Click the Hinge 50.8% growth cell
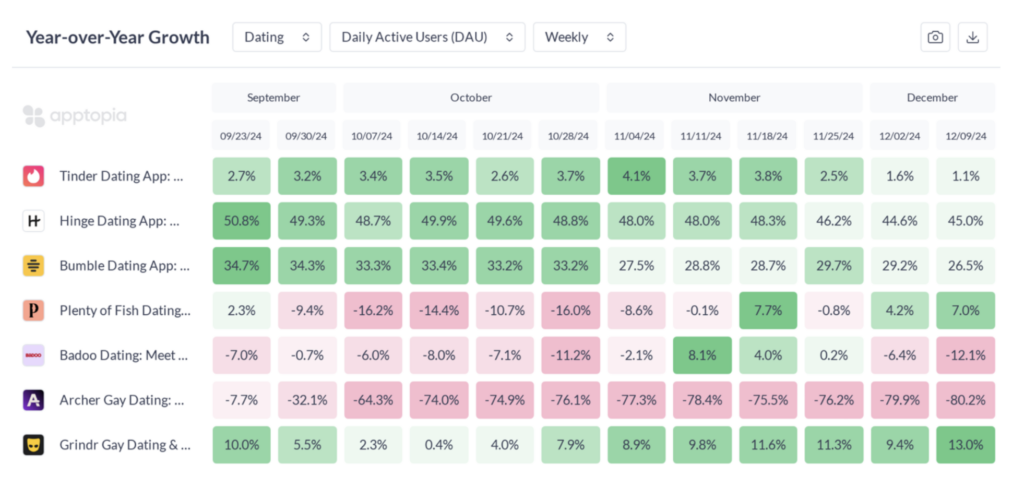Image resolution: width=1024 pixels, height=499 pixels. [241, 221]
